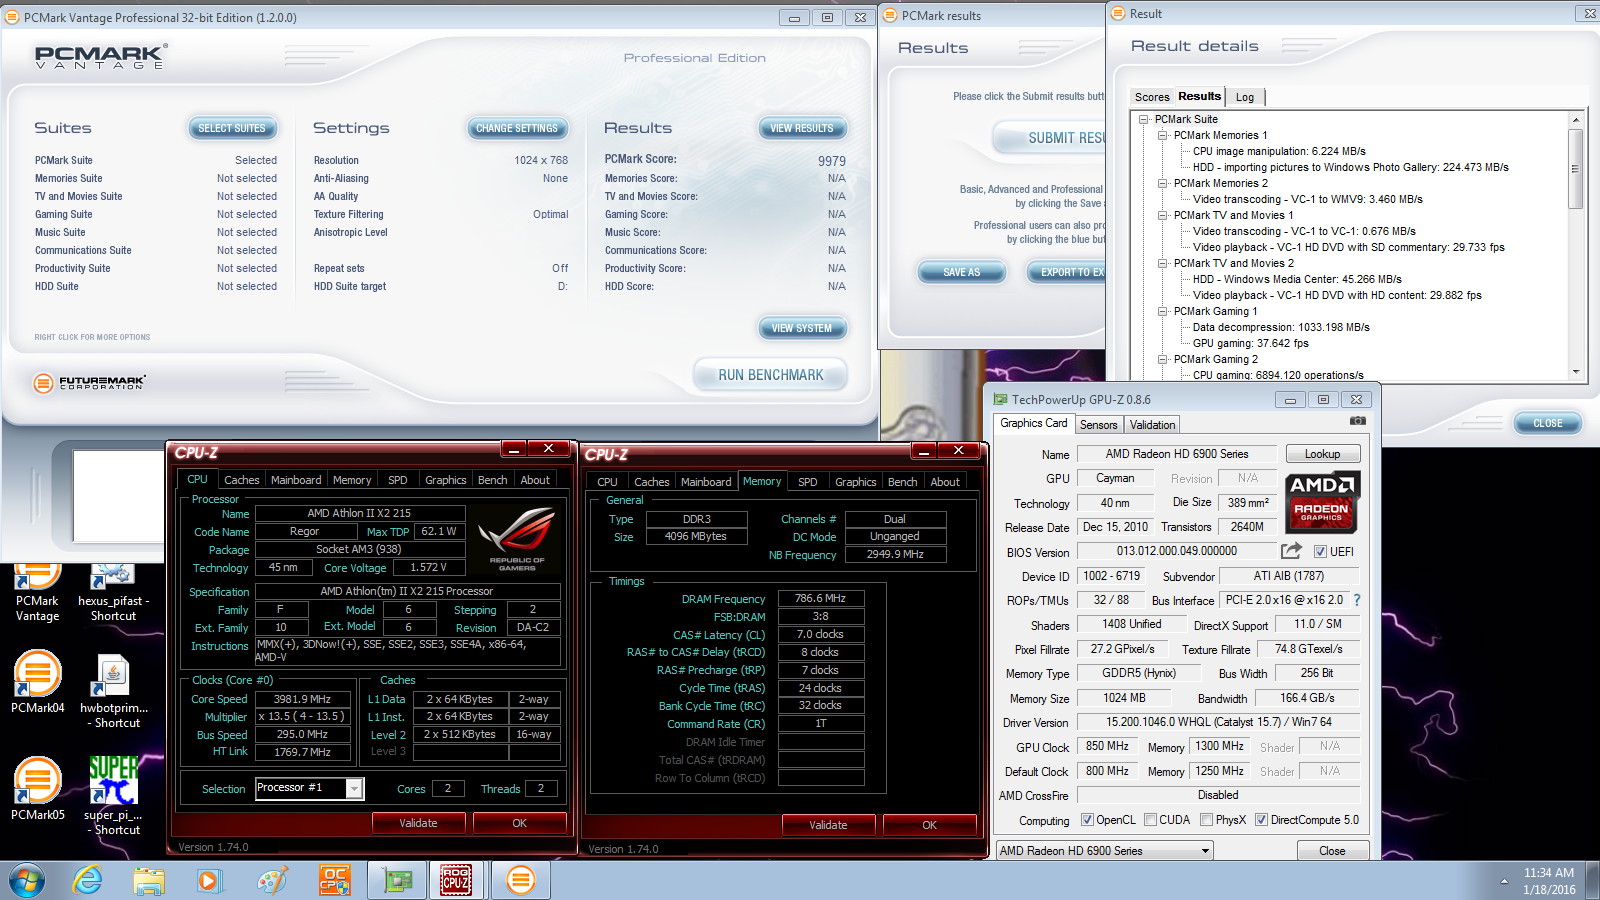The width and height of the screenshot is (1600, 900).
Task: Open Windows Explorer from the taskbar
Action: tap(149, 880)
